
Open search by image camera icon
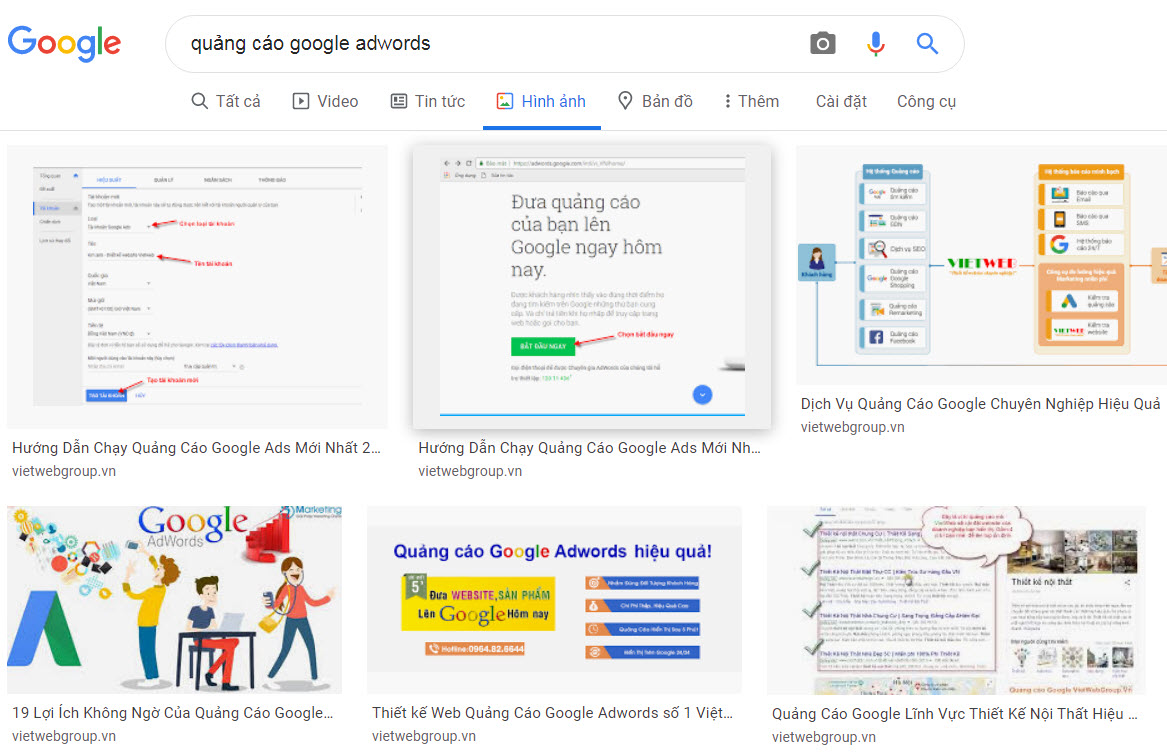tap(822, 43)
